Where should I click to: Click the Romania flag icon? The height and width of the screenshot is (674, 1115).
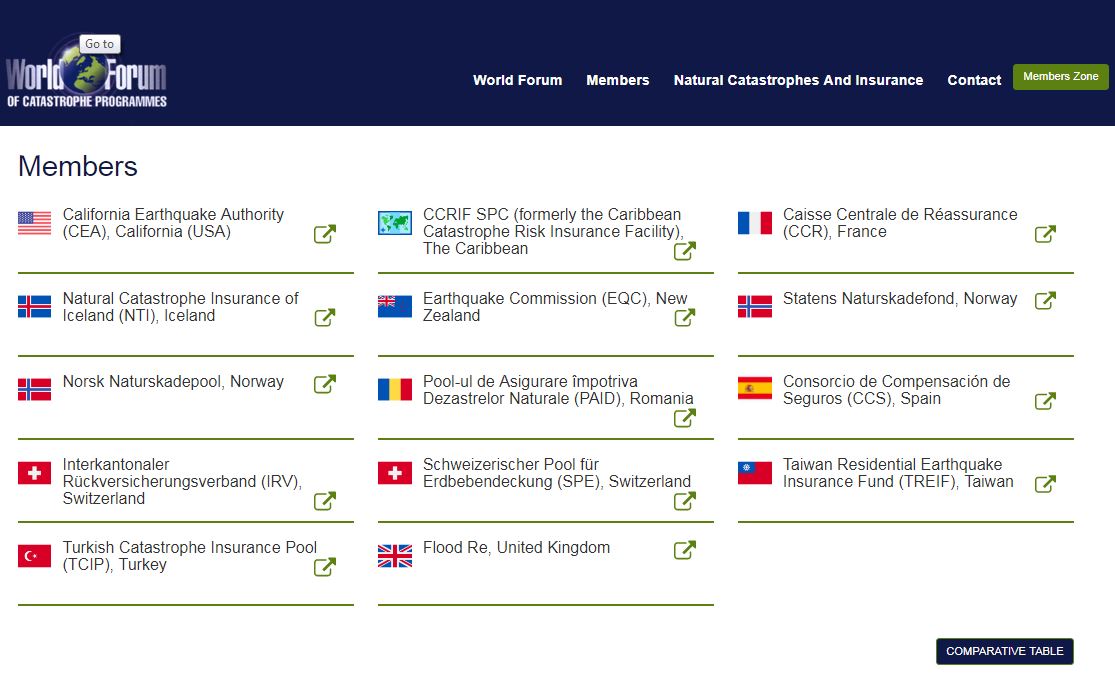pos(395,390)
